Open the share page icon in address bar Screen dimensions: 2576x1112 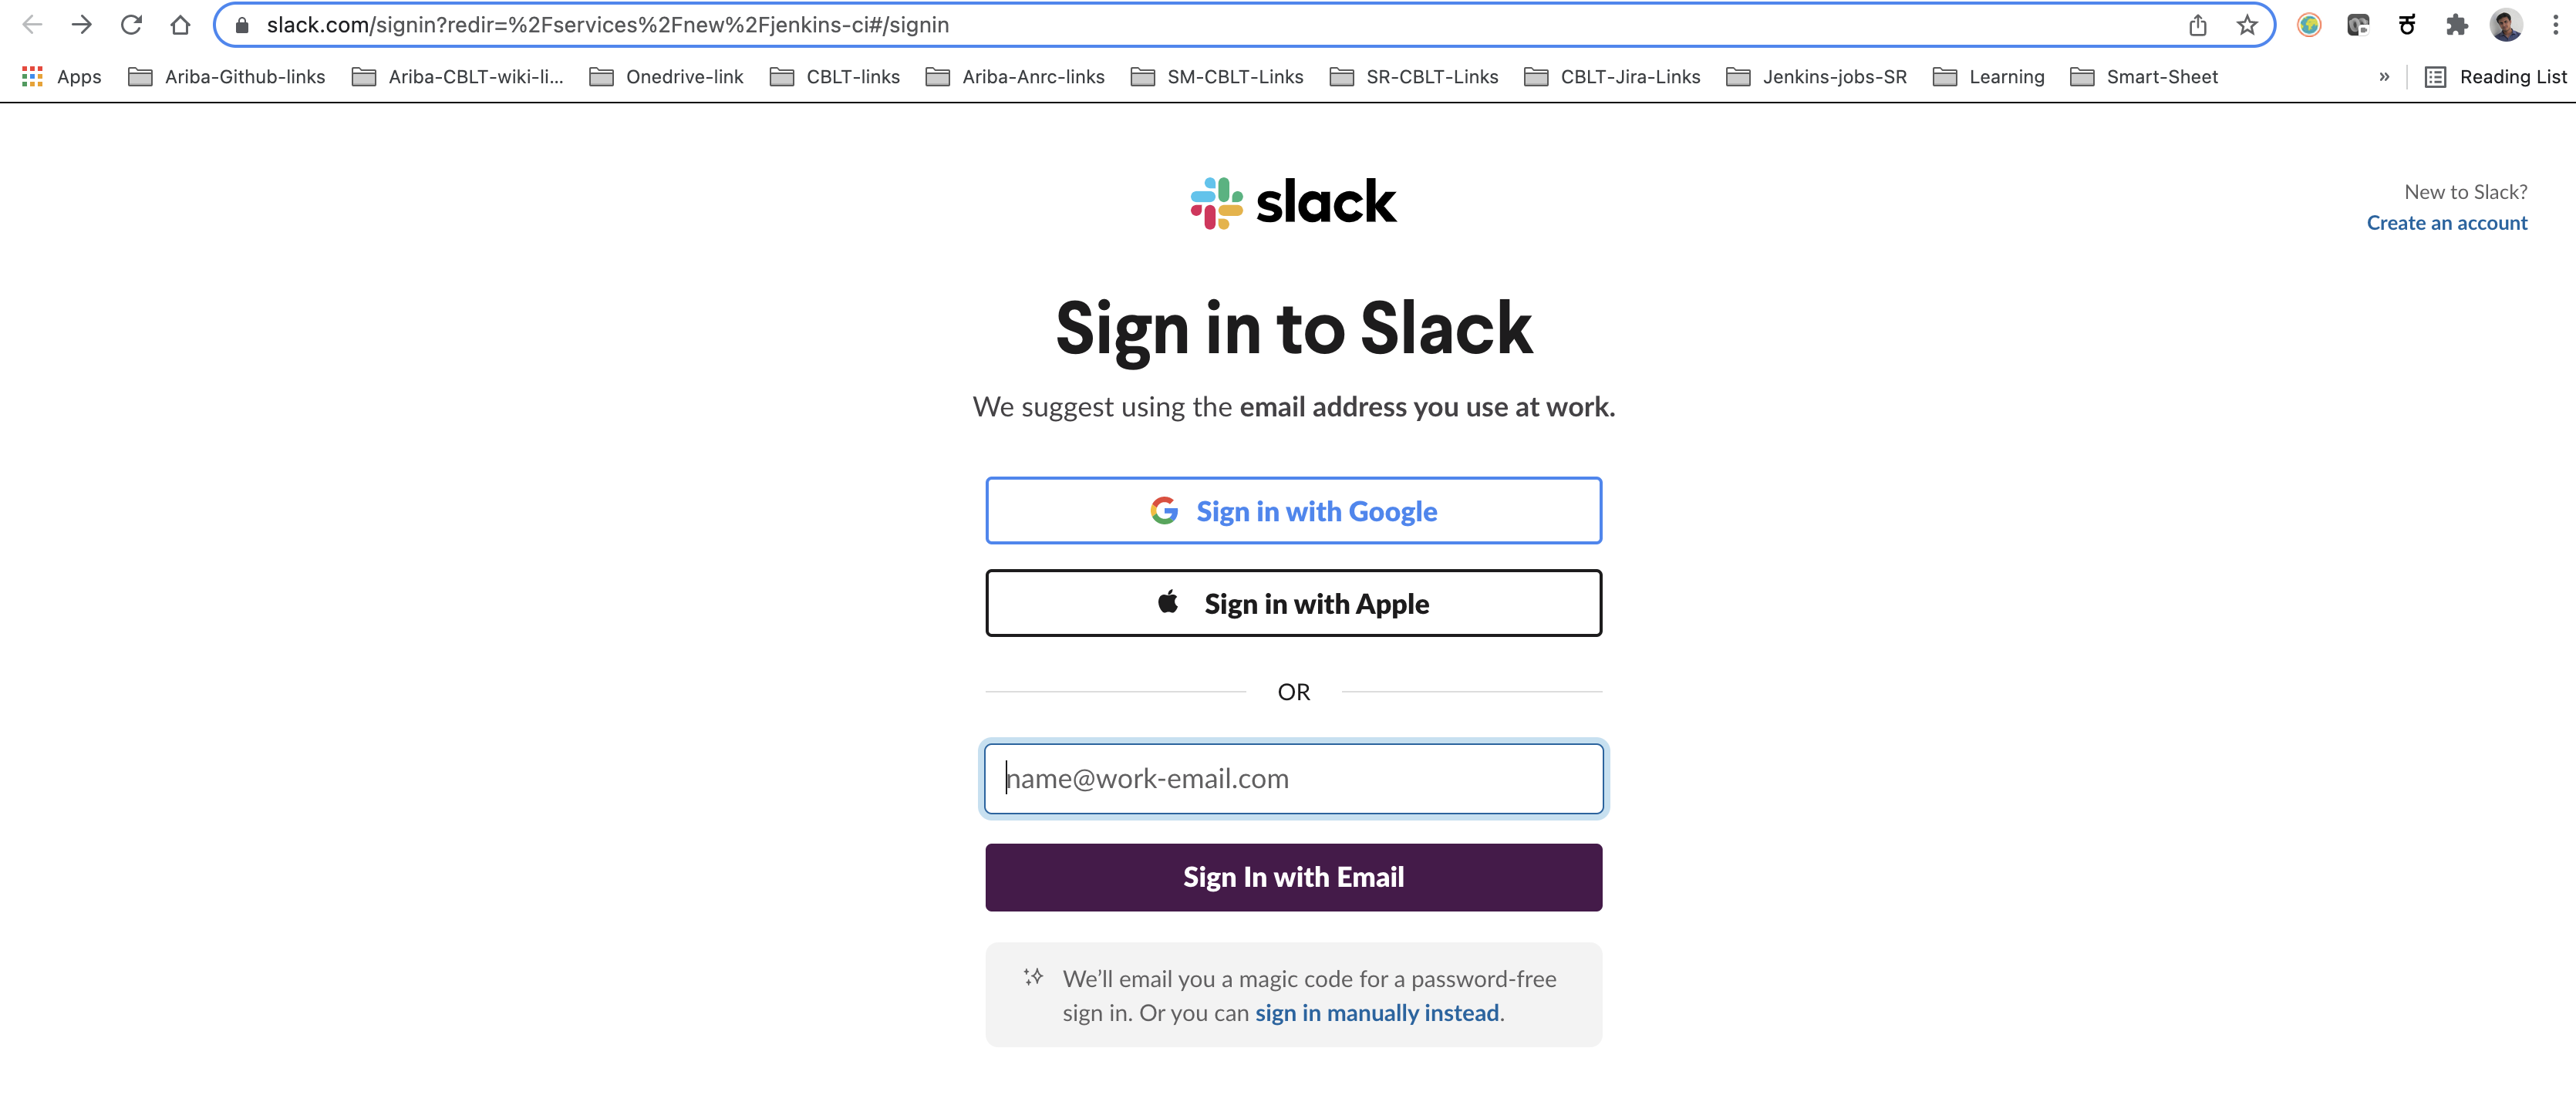pyautogui.click(x=2197, y=25)
